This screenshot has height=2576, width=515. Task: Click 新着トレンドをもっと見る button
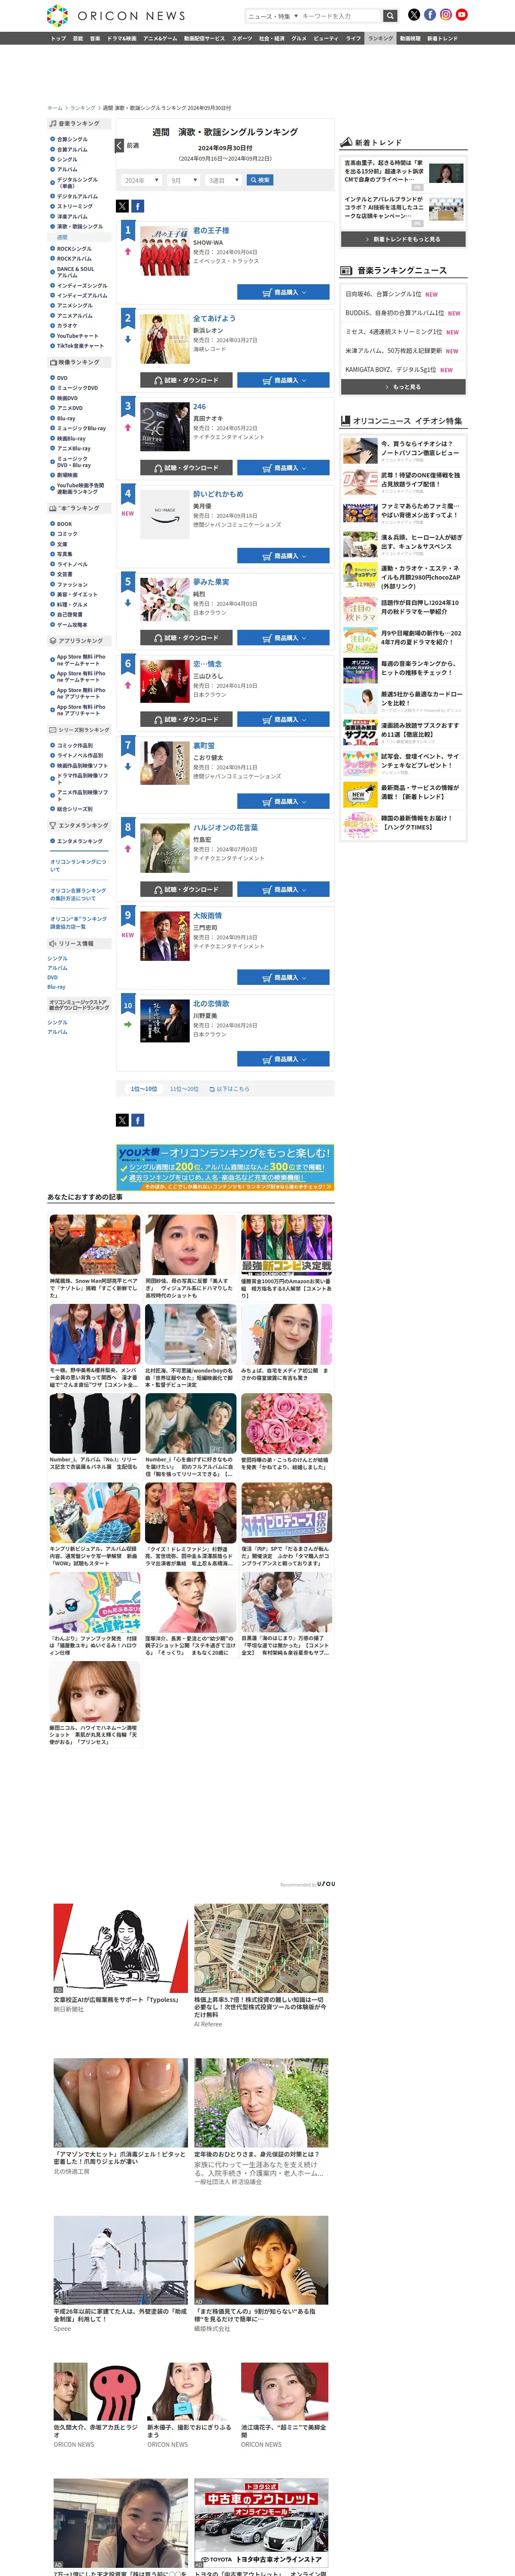coord(403,239)
